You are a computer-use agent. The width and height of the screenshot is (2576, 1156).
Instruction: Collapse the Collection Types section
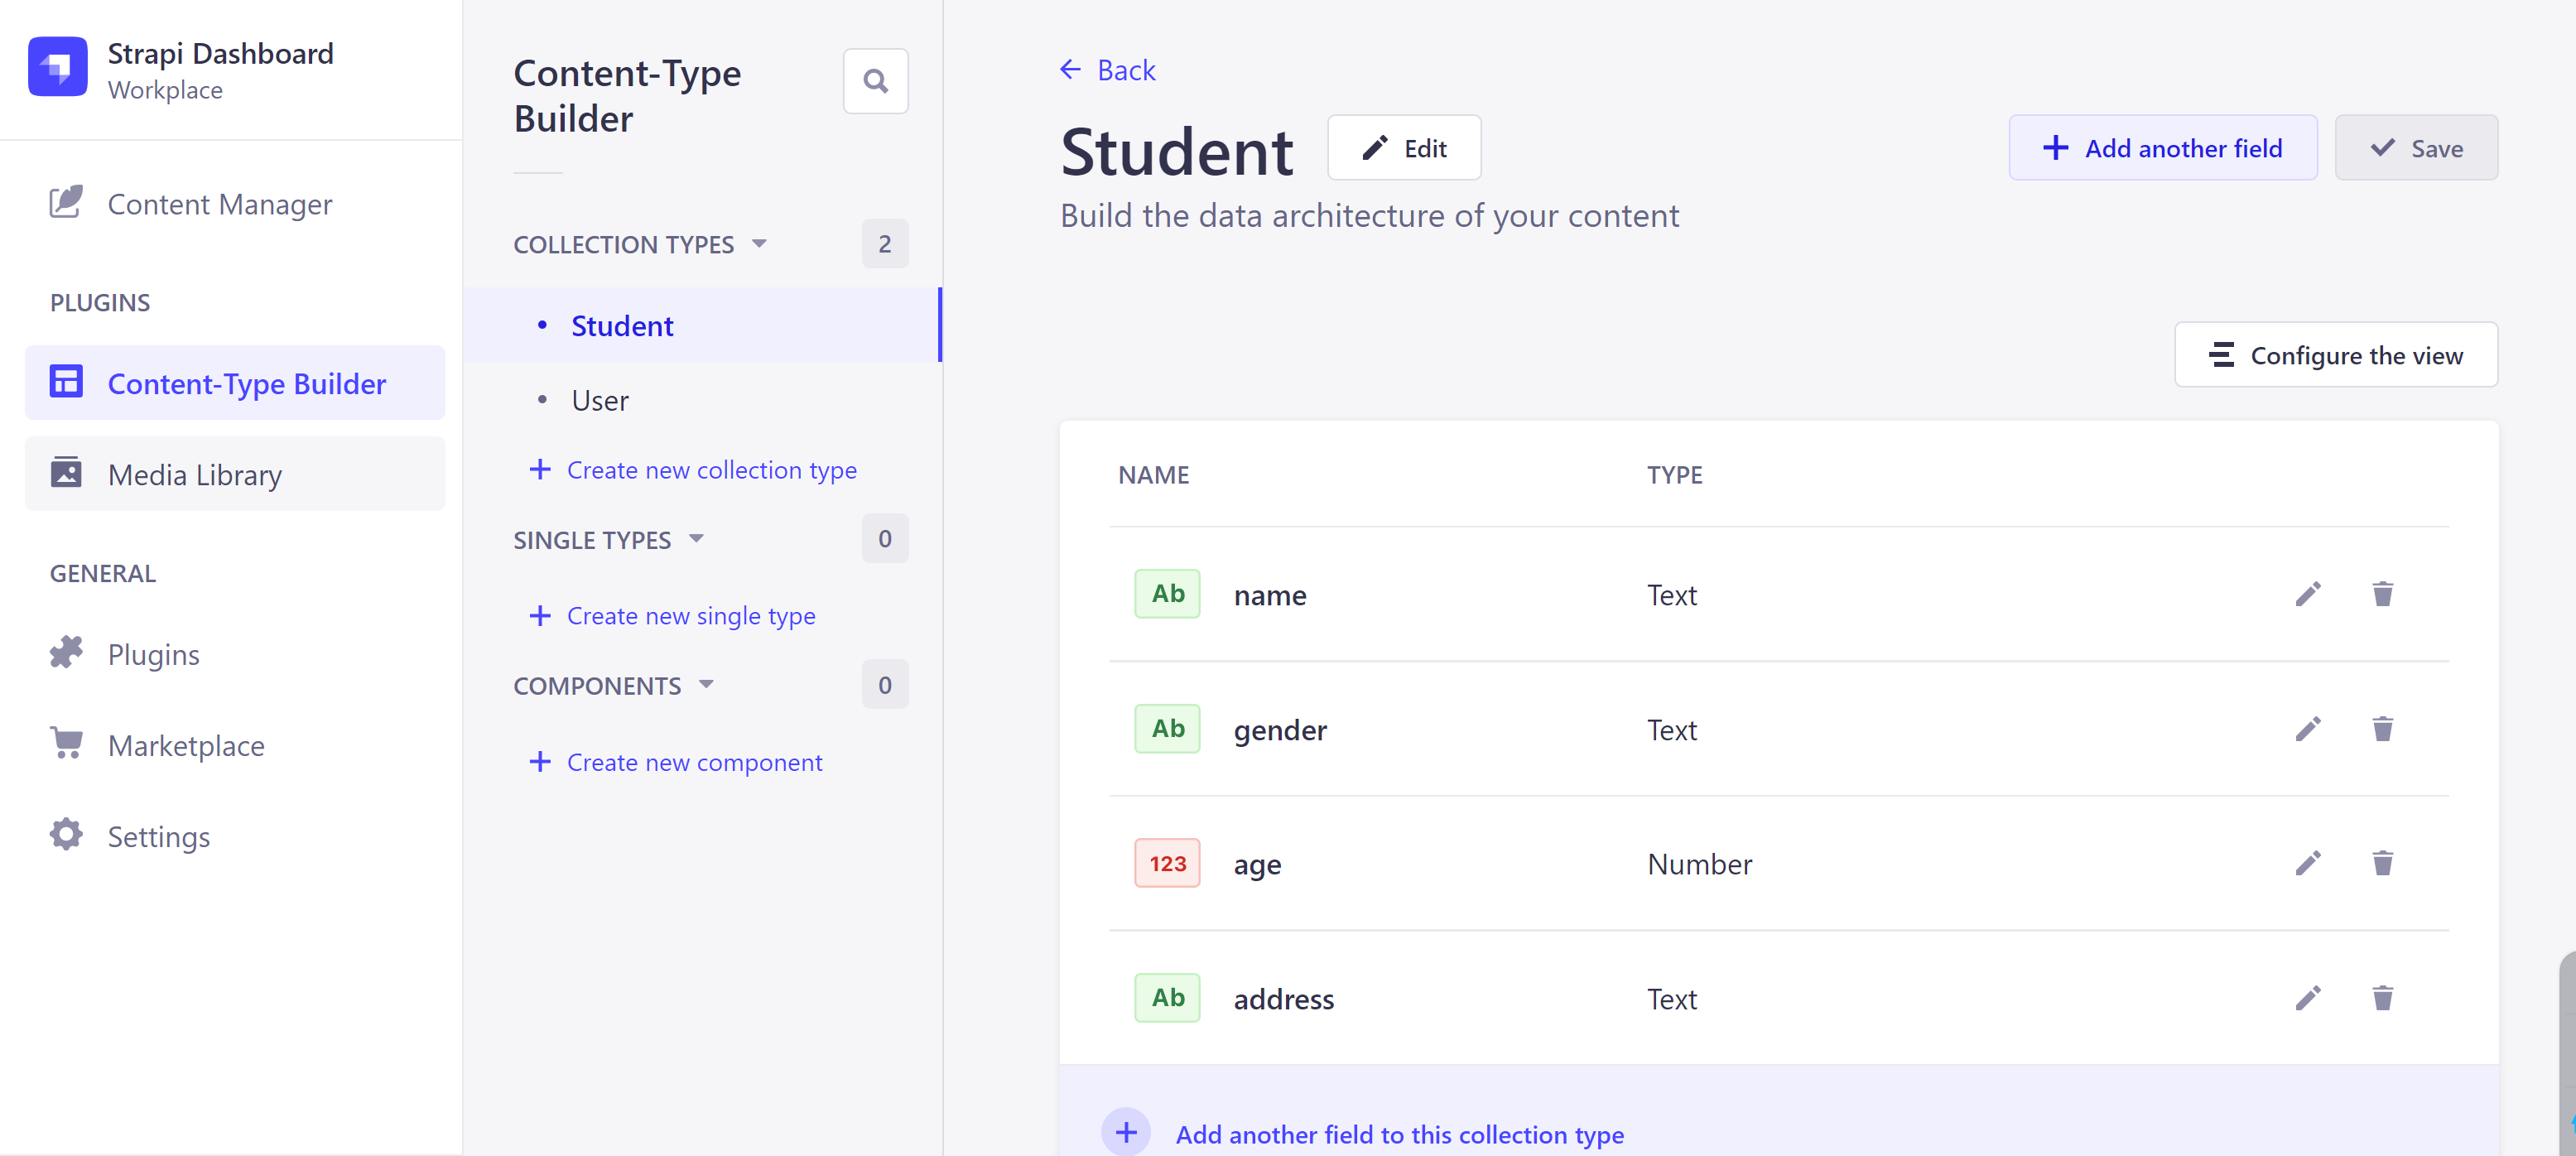(759, 244)
